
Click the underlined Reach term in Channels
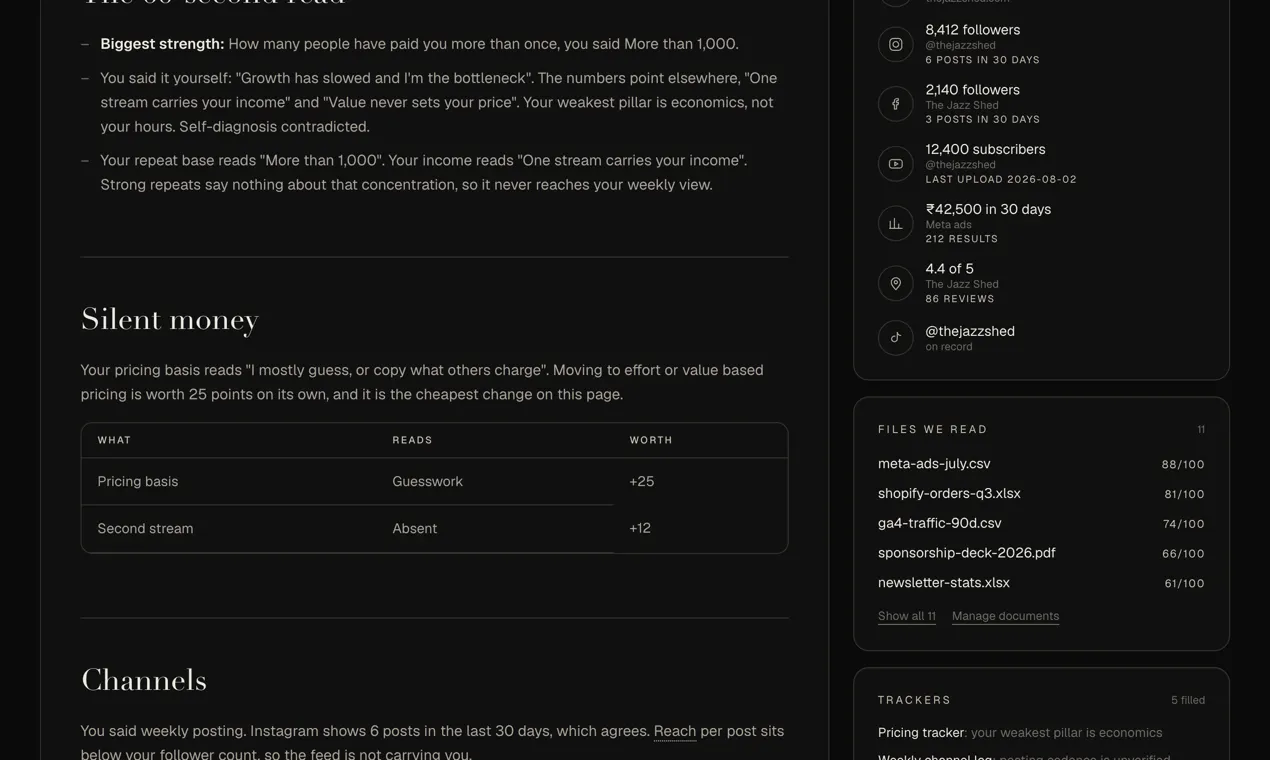(x=675, y=731)
